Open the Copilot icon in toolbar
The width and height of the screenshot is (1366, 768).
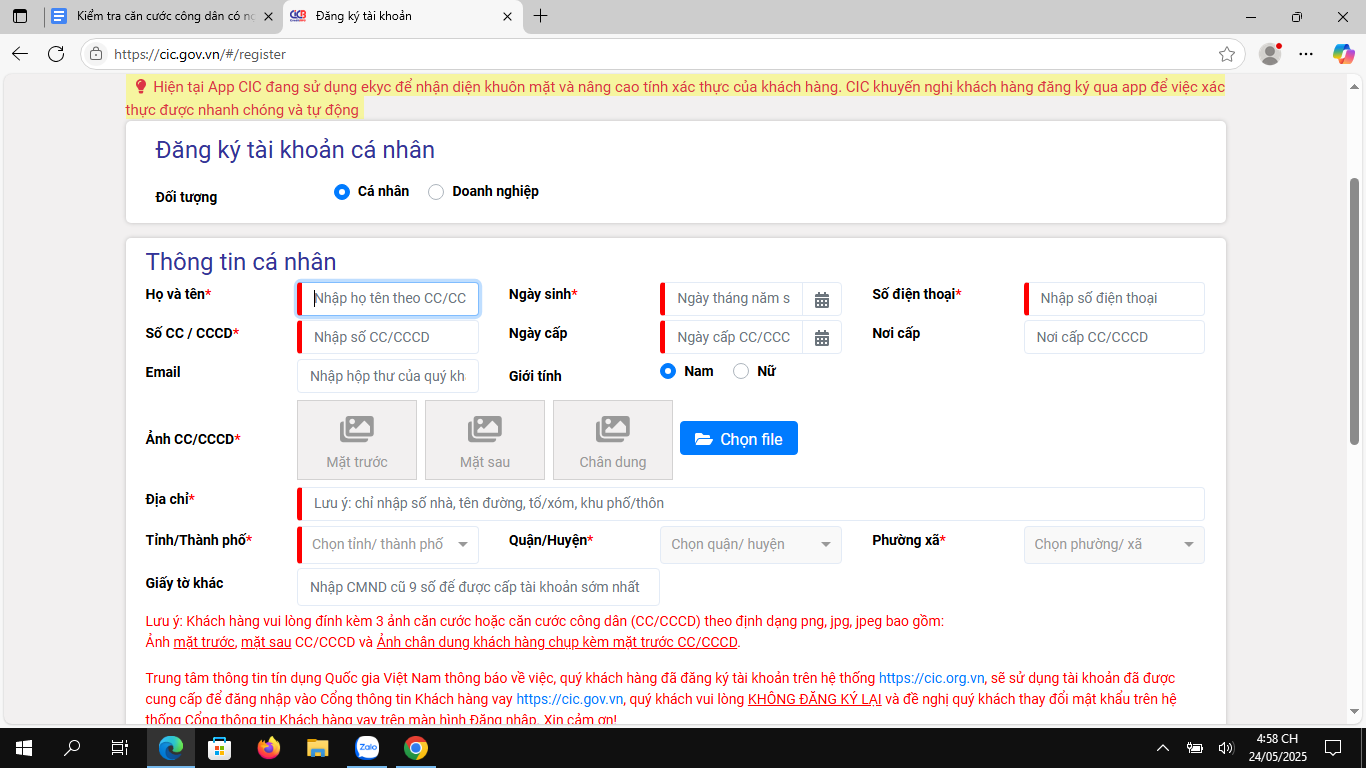1343,54
